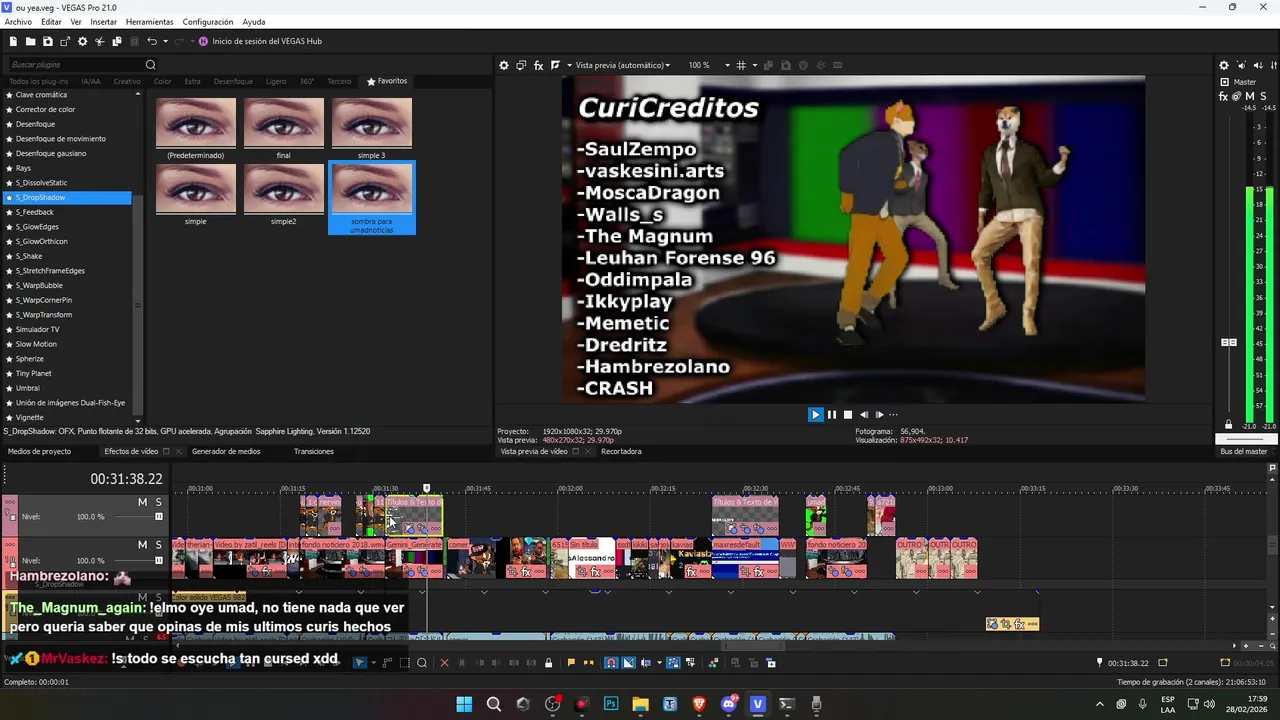The height and width of the screenshot is (720, 1280).
Task: Switch to Transiciones tab
Action: coord(314,451)
